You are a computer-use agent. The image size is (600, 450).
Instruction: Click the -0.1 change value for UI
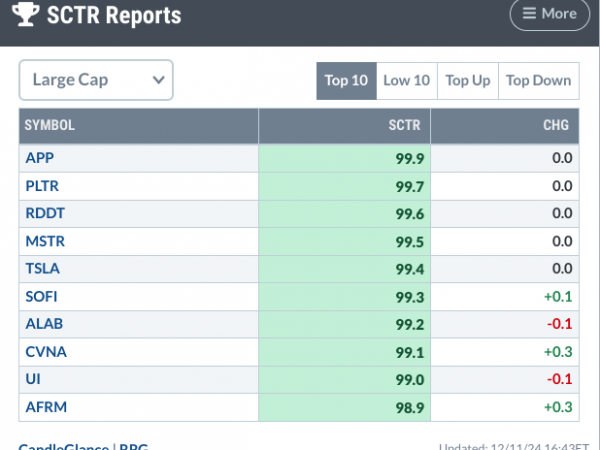coord(559,379)
